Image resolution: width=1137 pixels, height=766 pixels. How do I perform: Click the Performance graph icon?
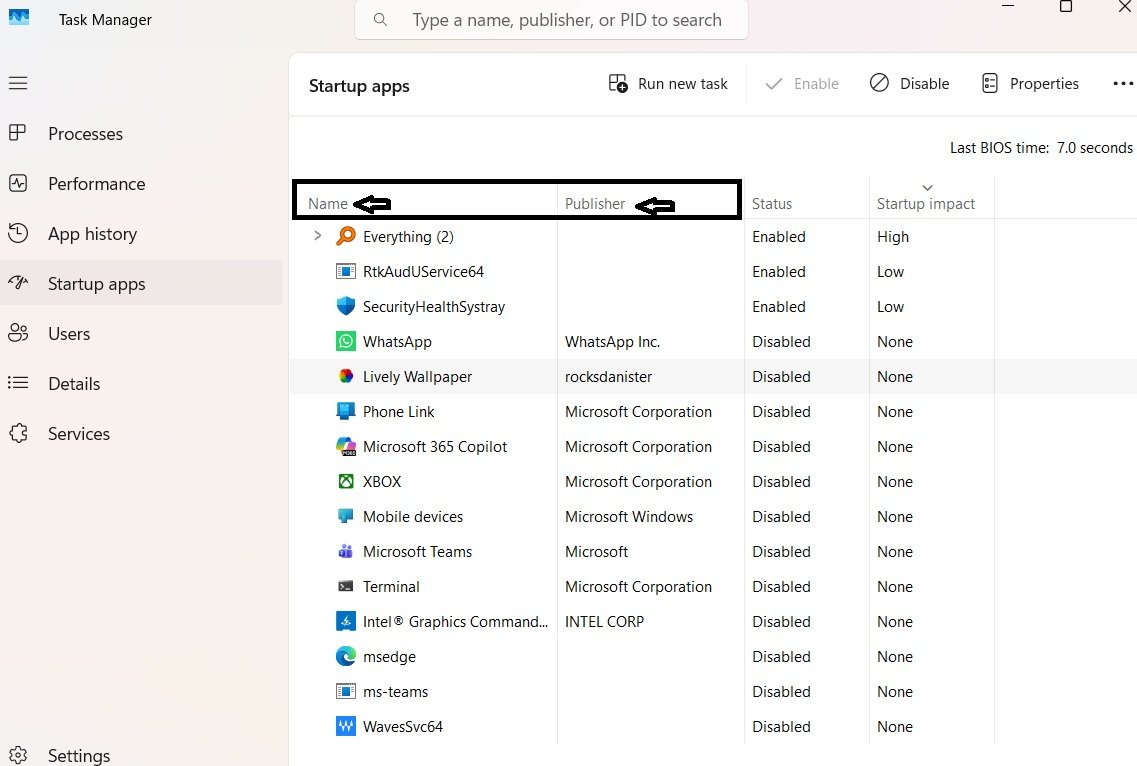click(x=18, y=184)
